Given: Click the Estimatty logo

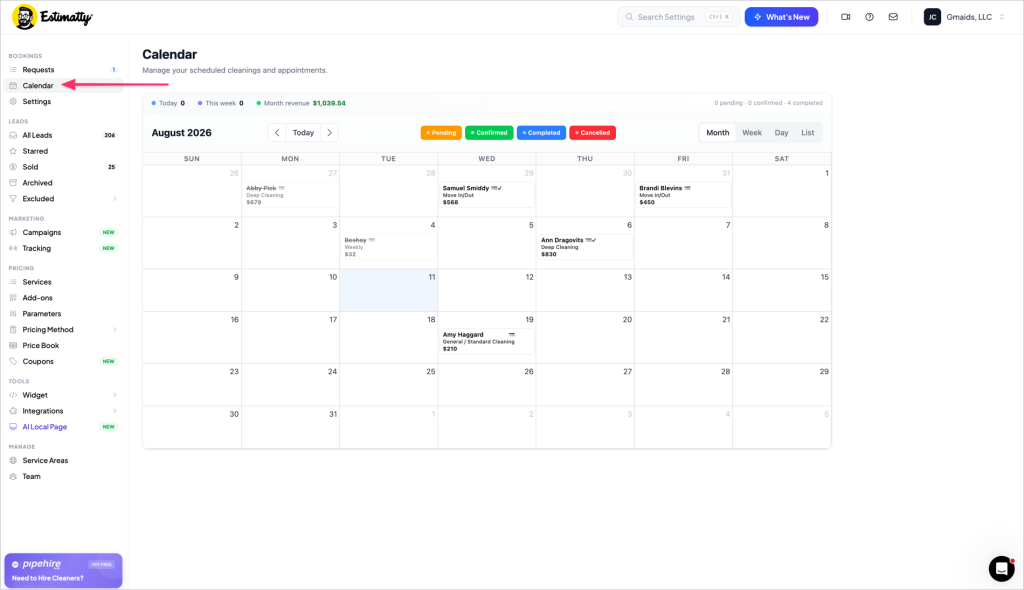Looking at the screenshot, I should pyautogui.click(x=52, y=17).
